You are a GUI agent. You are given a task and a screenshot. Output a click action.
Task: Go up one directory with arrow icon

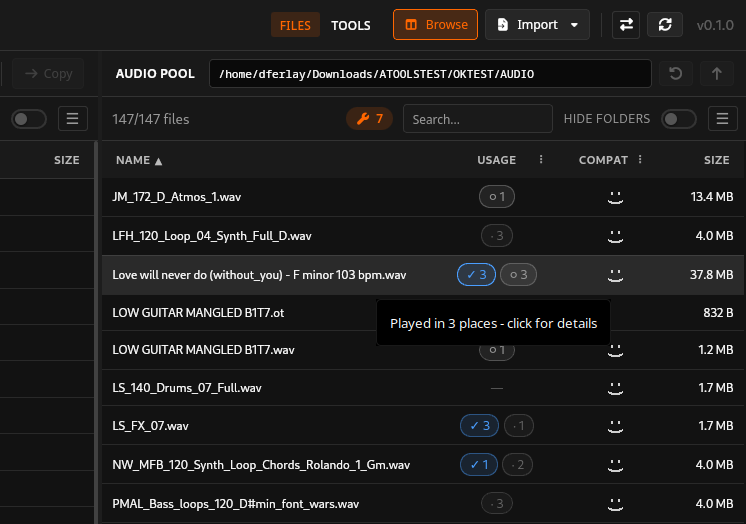pyautogui.click(x=717, y=74)
